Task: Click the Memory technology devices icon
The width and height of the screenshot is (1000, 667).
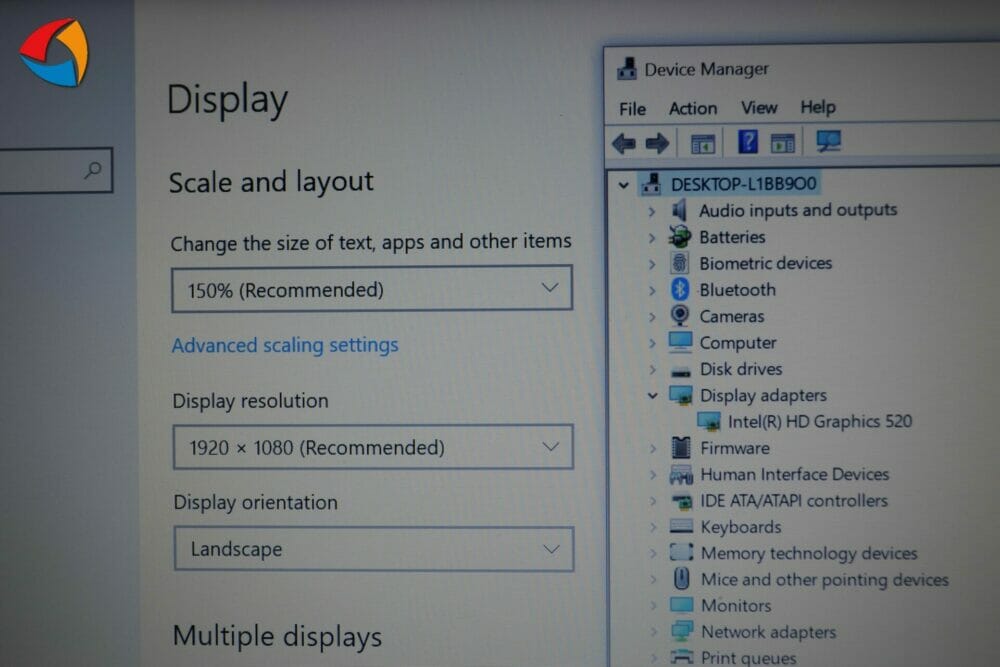Action: [x=681, y=552]
